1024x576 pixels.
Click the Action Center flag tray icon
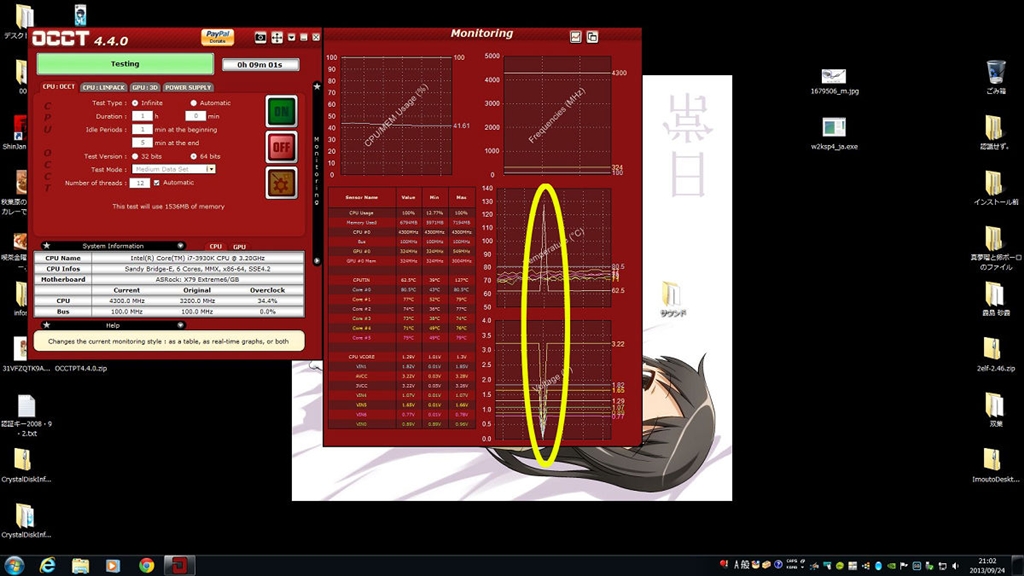pyautogui.click(x=904, y=566)
